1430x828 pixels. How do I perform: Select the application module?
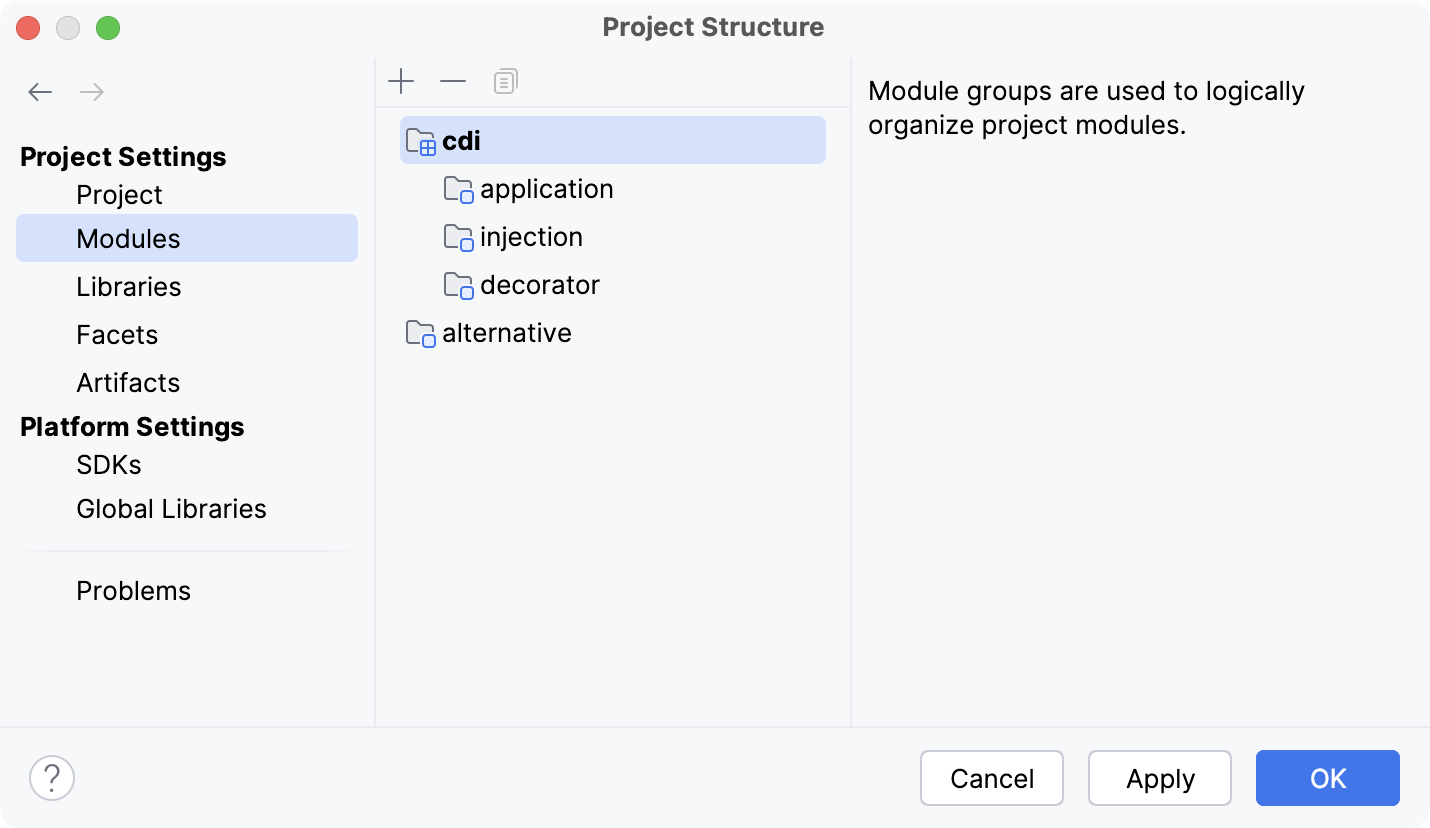pos(547,188)
